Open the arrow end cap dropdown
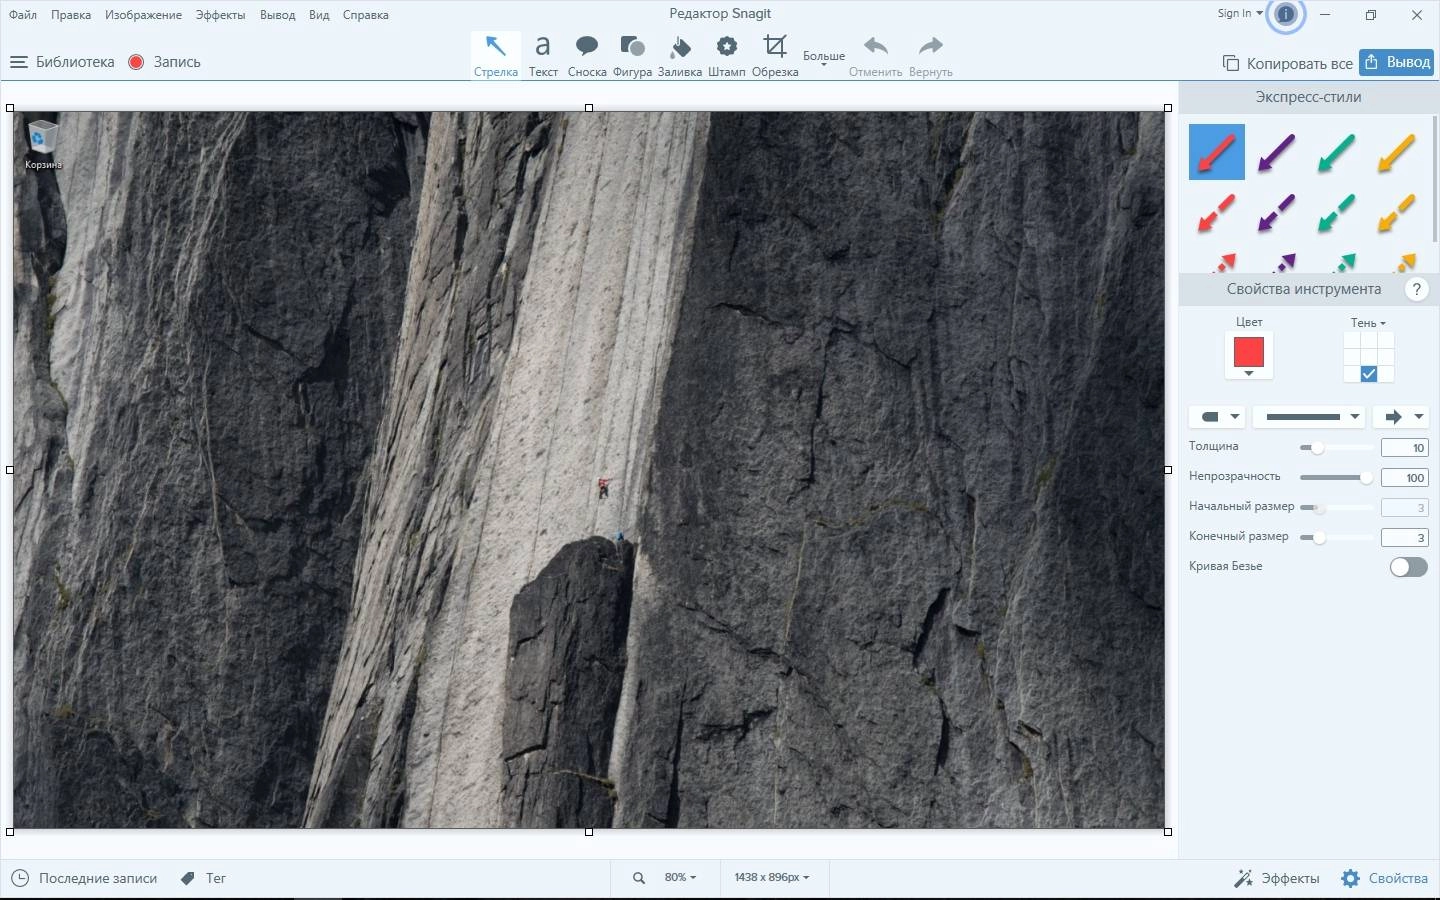This screenshot has height=900, width=1440. [x=1400, y=417]
